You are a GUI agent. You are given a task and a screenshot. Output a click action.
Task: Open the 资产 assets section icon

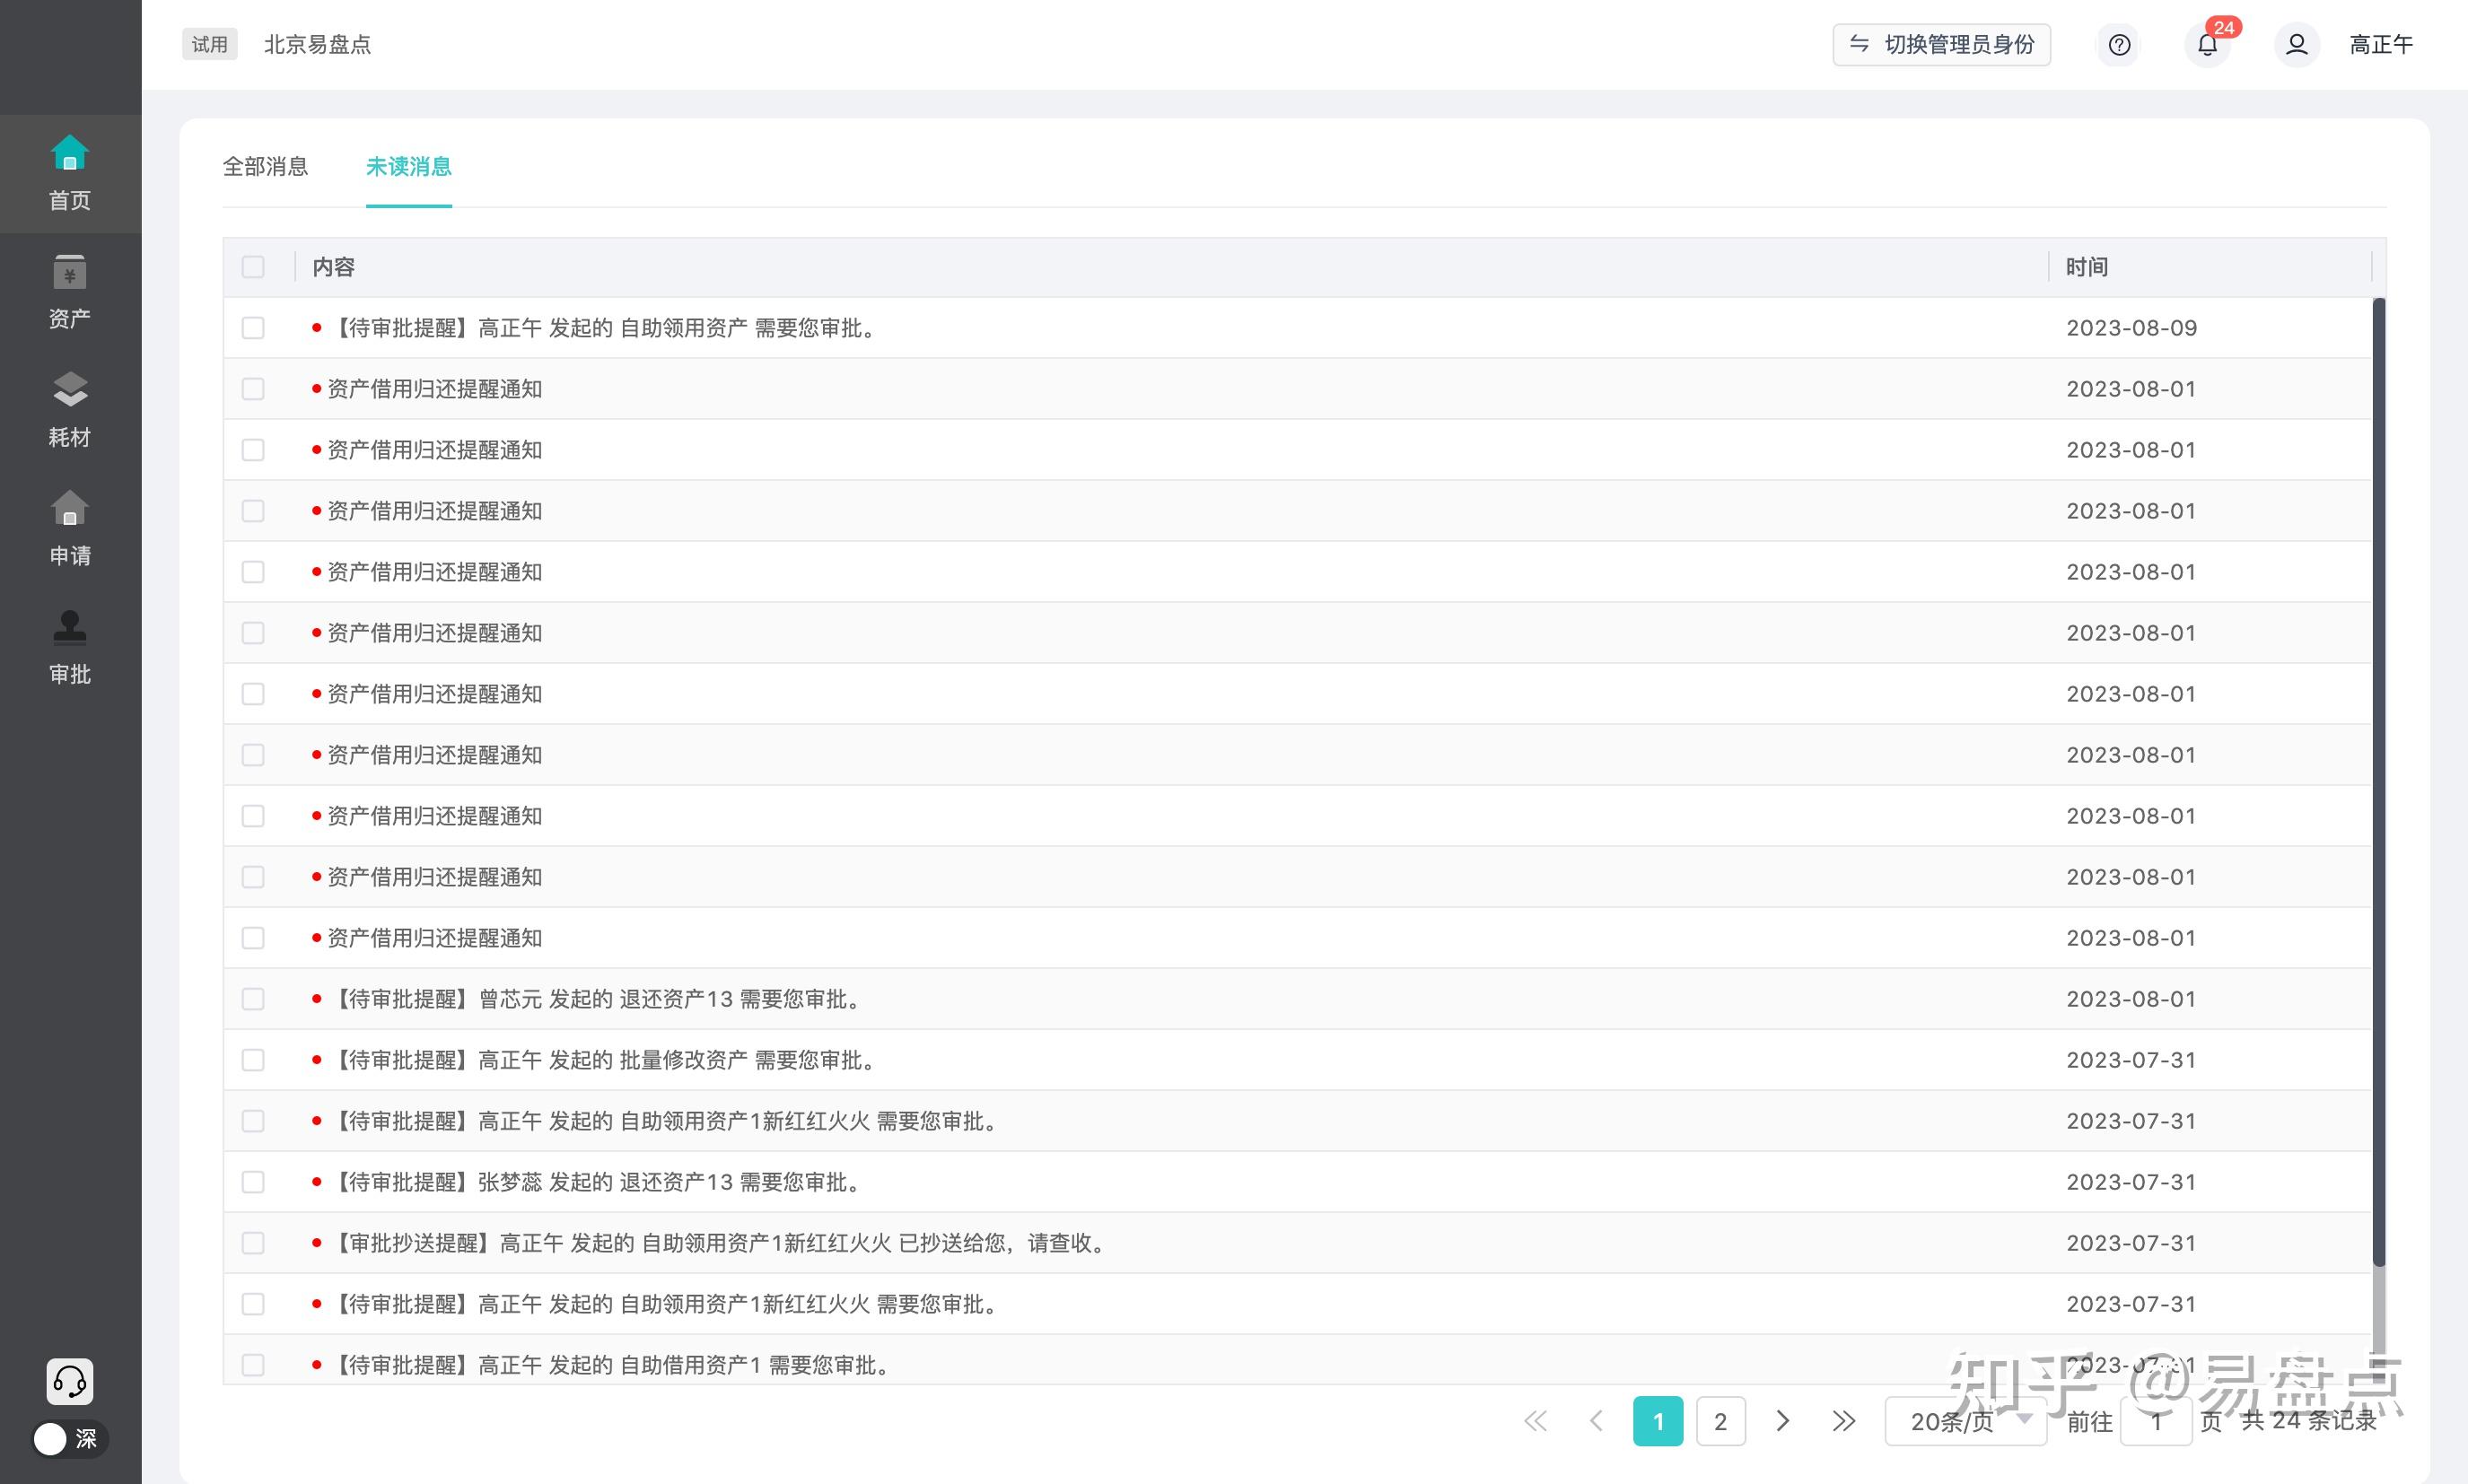(x=69, y=272)
